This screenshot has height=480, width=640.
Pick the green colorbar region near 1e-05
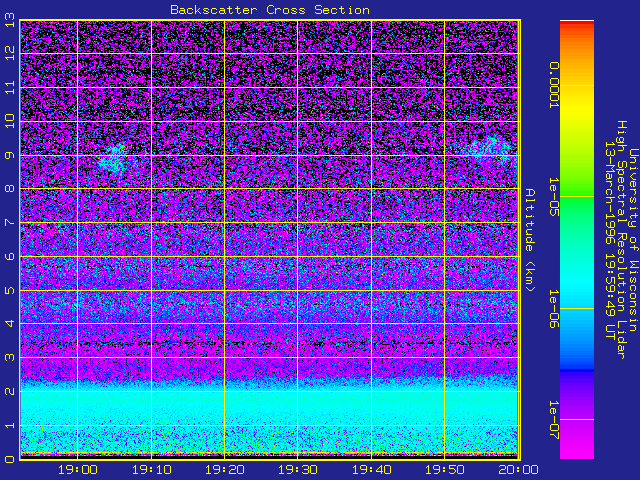(577, 196)
